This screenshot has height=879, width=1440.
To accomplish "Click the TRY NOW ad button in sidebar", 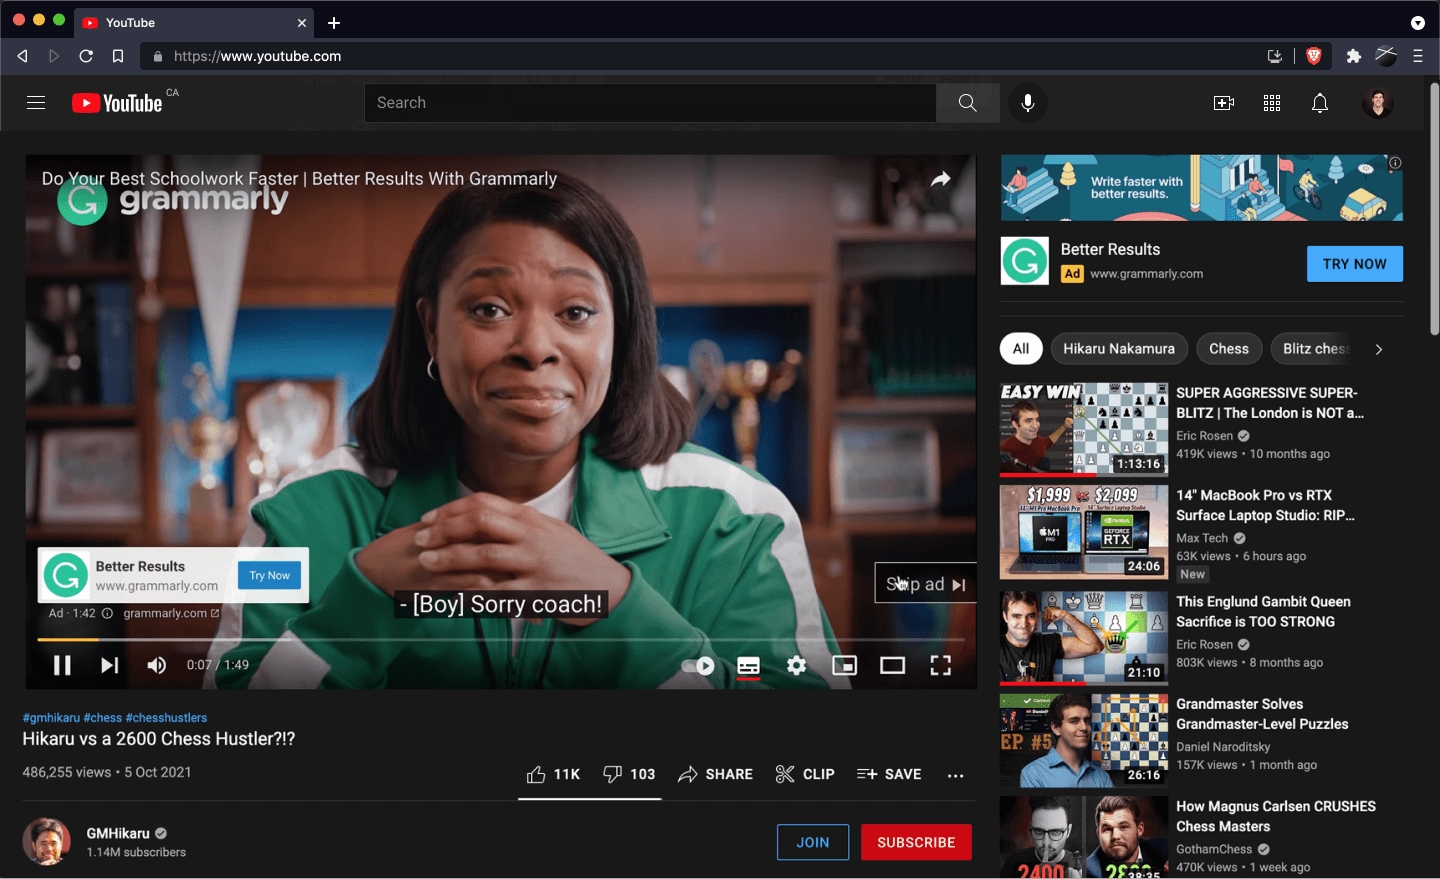I will pyautogui.click(x=1354, y=264).
